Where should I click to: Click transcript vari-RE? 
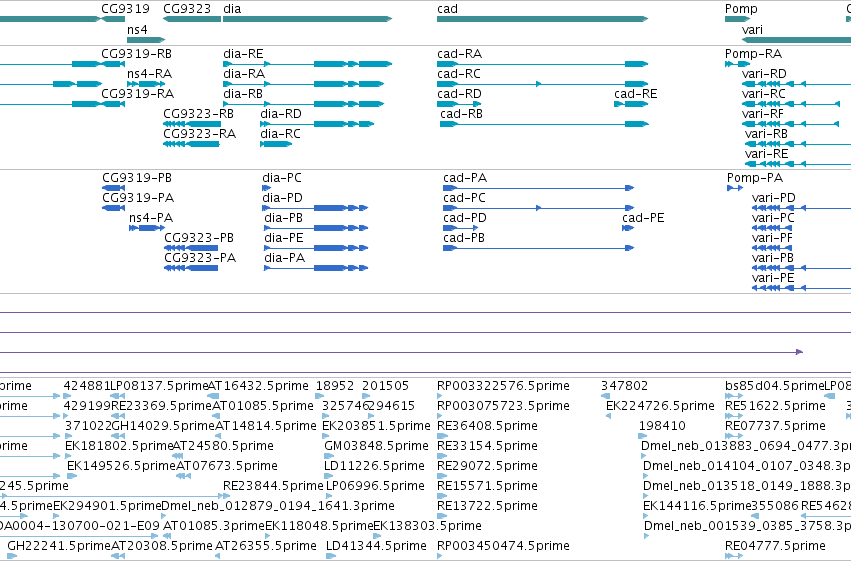pos(766,154)
